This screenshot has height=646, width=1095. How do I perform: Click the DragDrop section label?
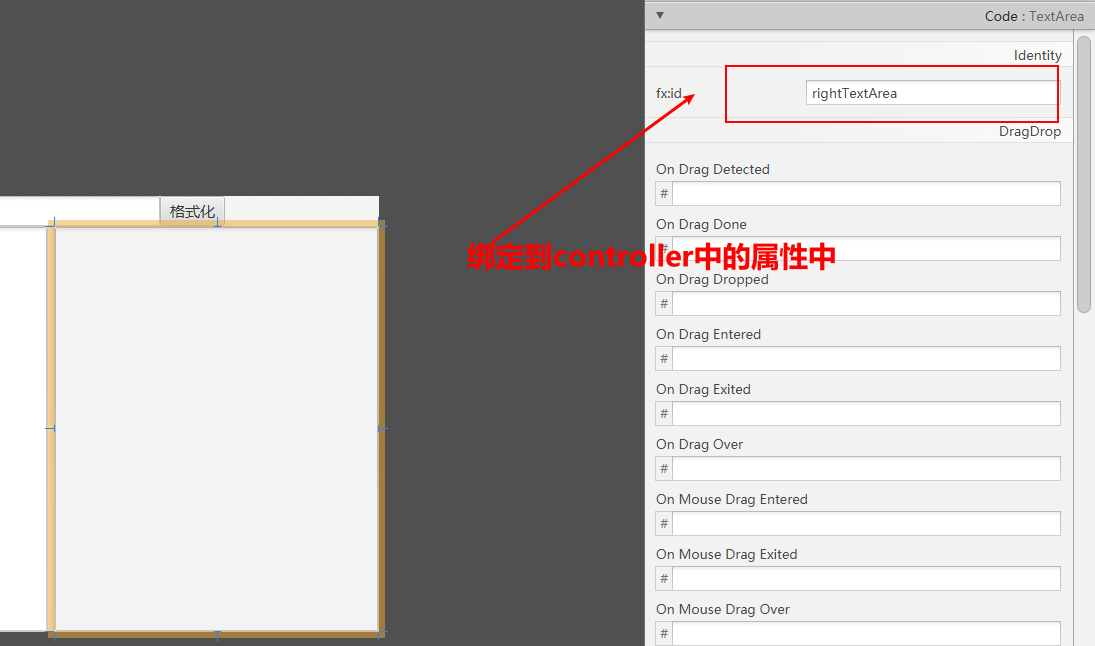[1029, 131]
